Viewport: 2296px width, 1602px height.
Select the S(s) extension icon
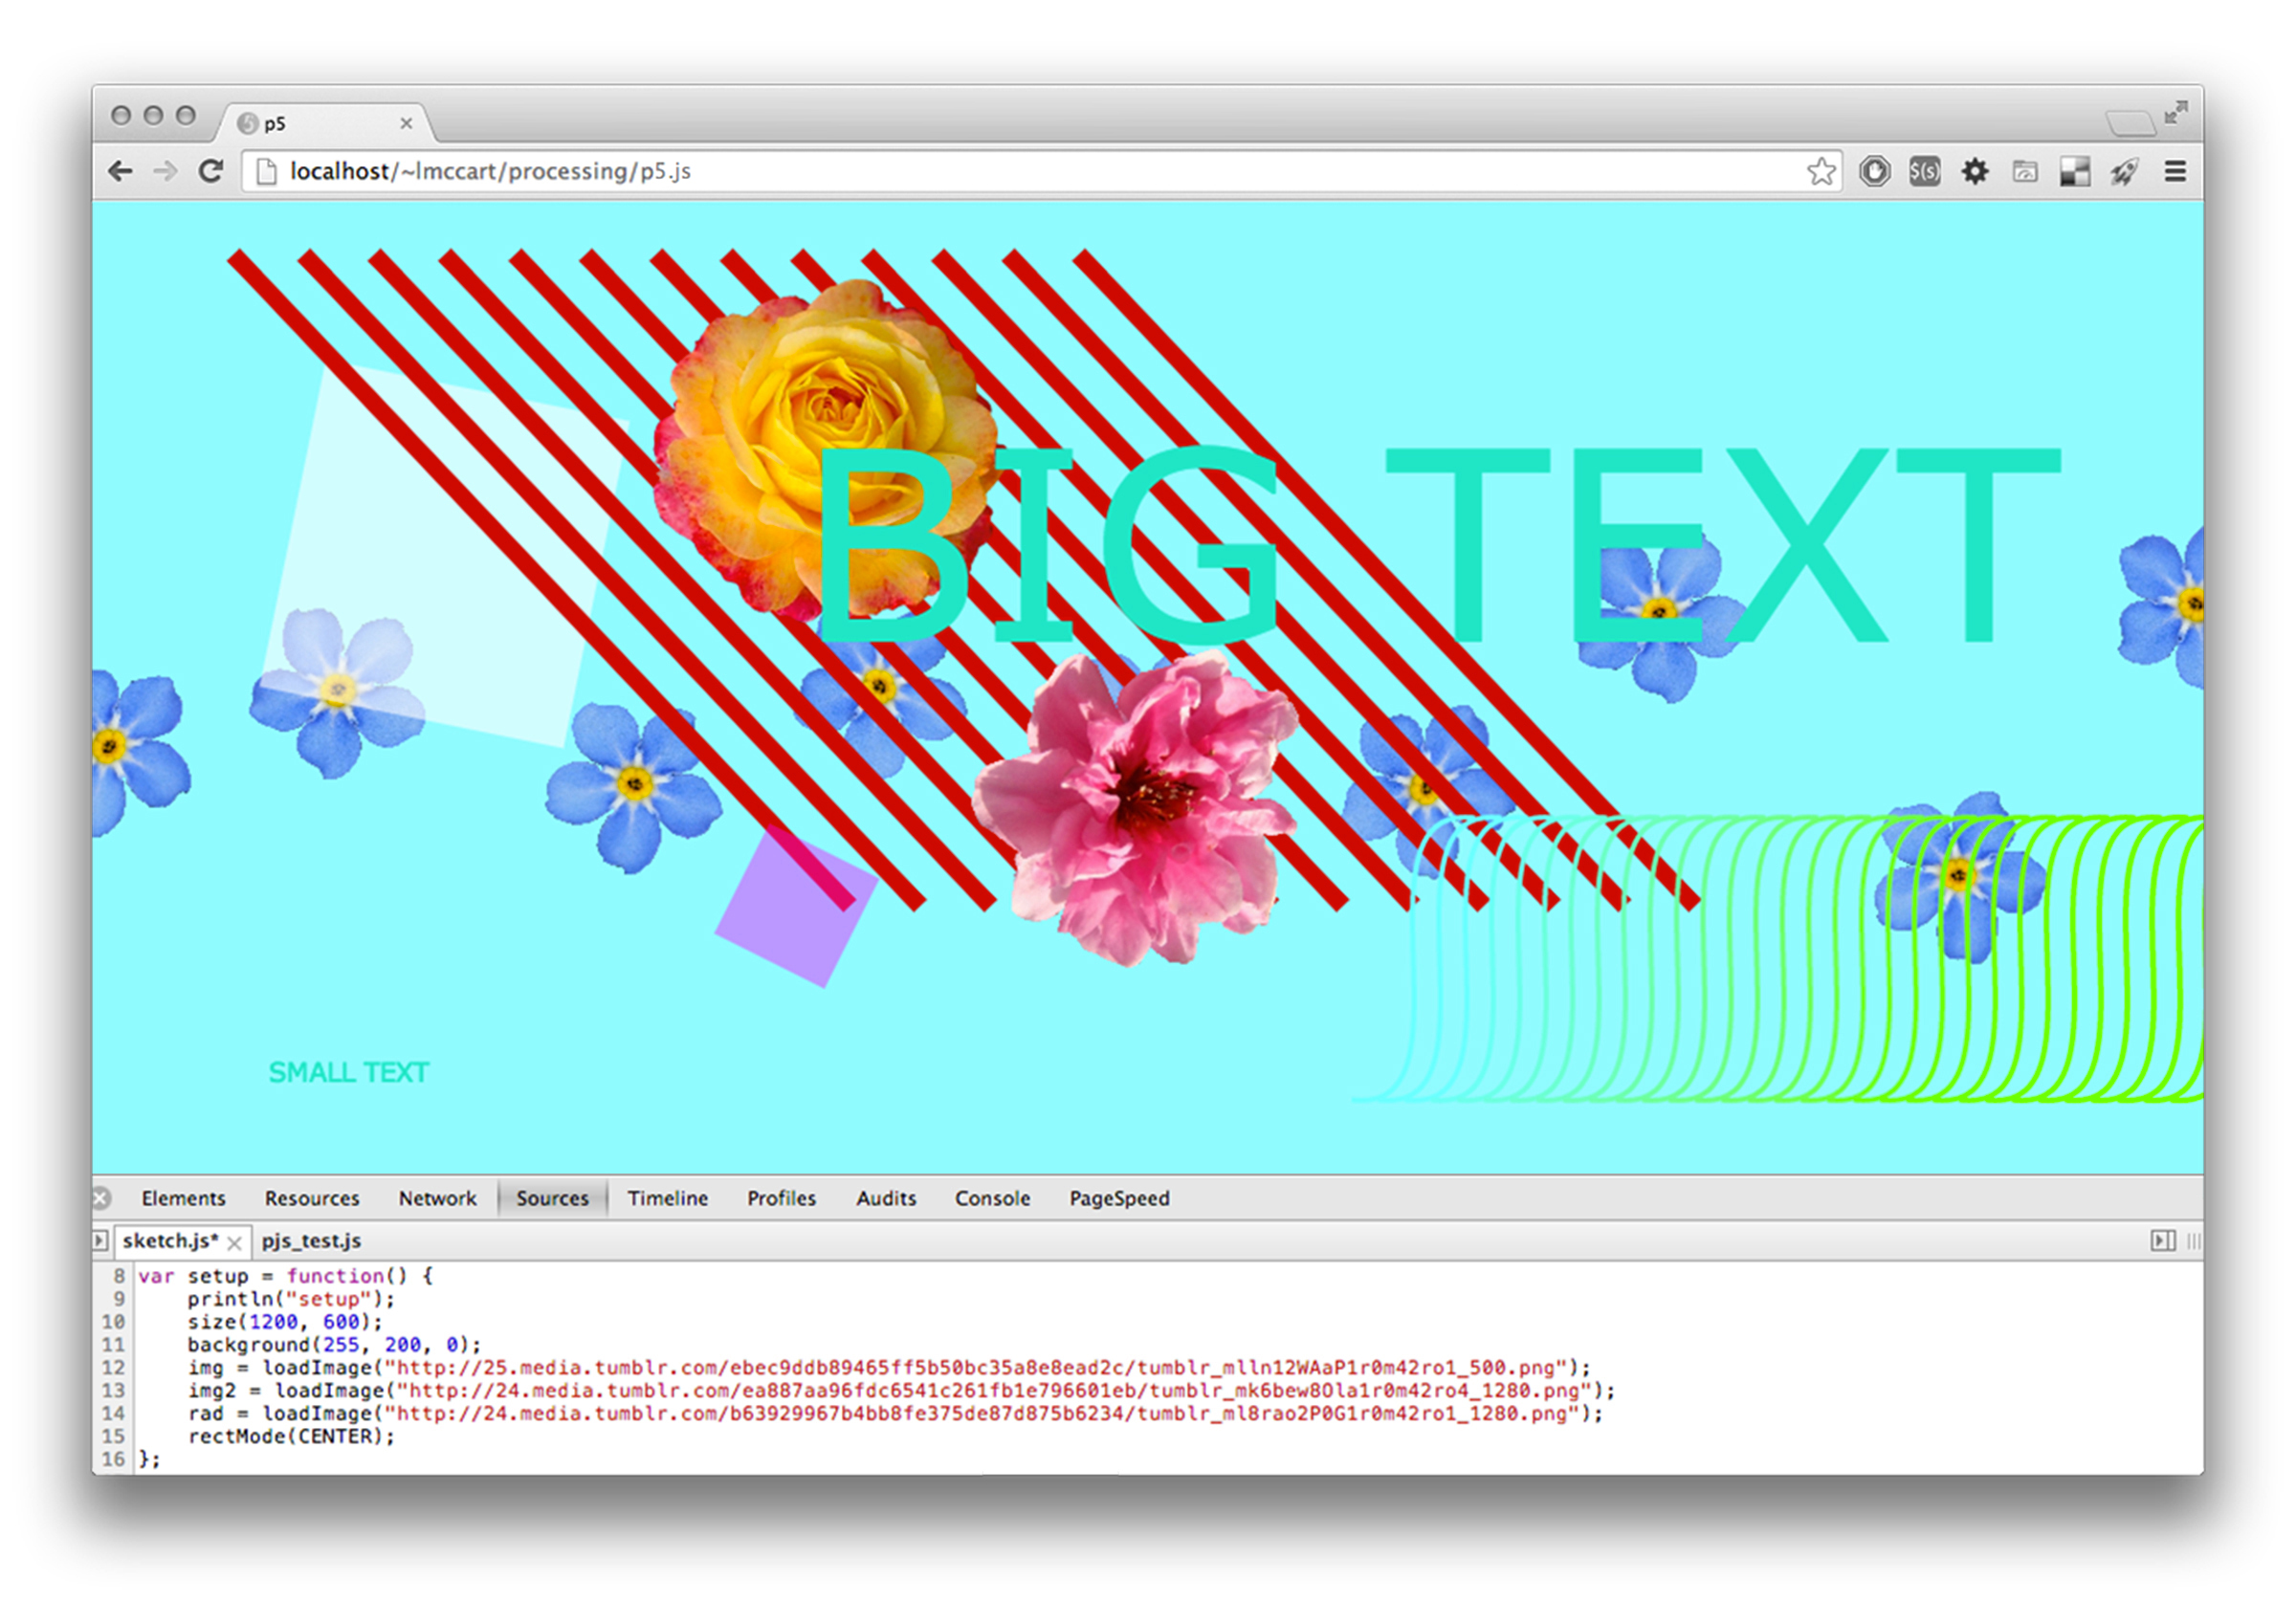1925,172
